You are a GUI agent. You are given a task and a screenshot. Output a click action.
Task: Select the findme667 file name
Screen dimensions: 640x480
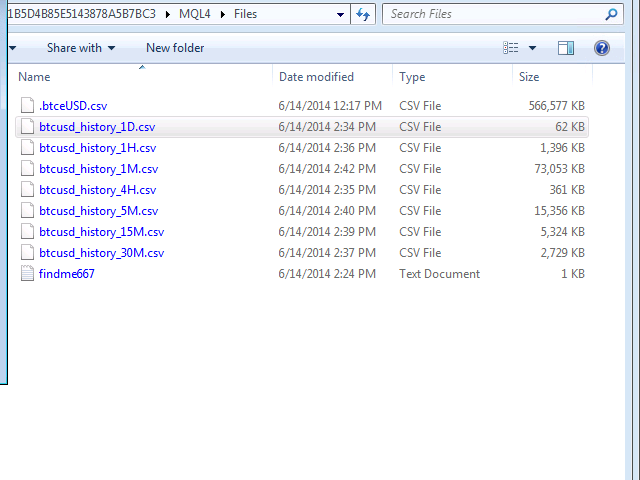[x=67, y=274]
